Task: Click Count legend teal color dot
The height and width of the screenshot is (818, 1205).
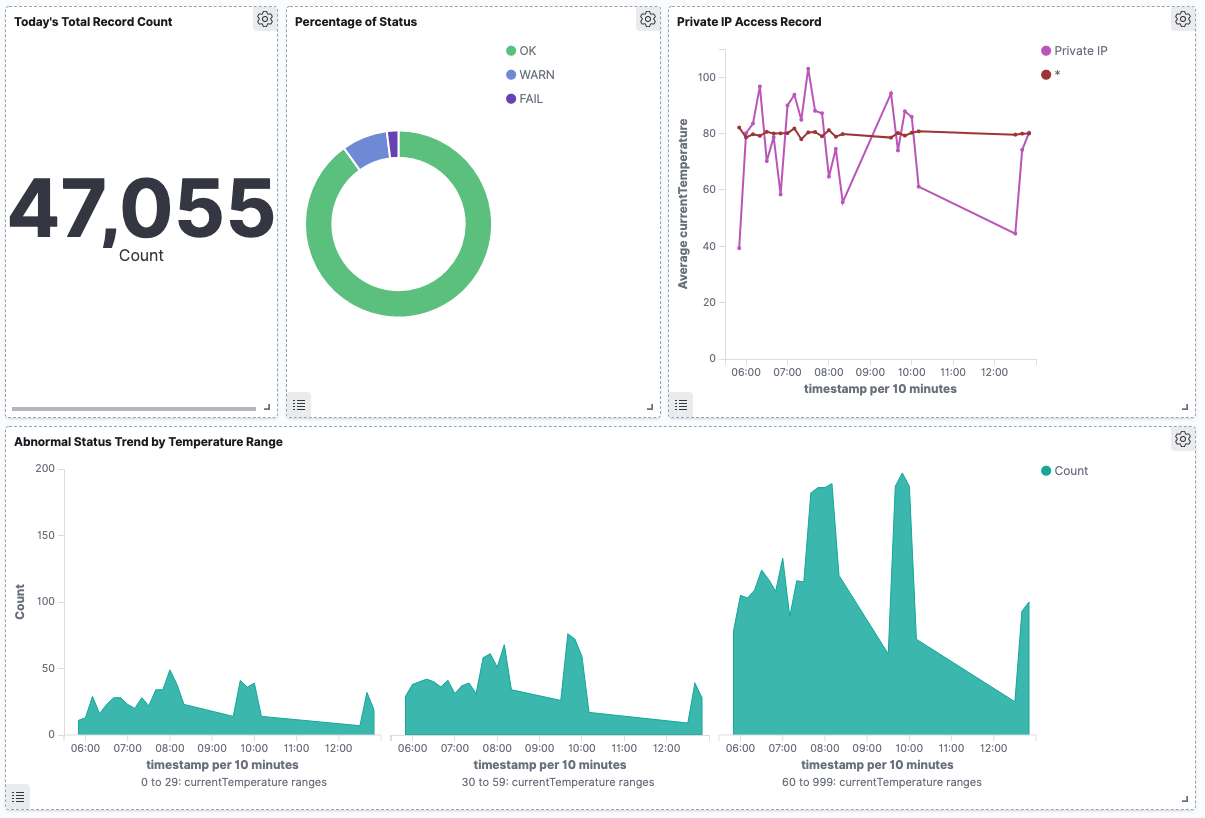Action: coord(1046,471)
